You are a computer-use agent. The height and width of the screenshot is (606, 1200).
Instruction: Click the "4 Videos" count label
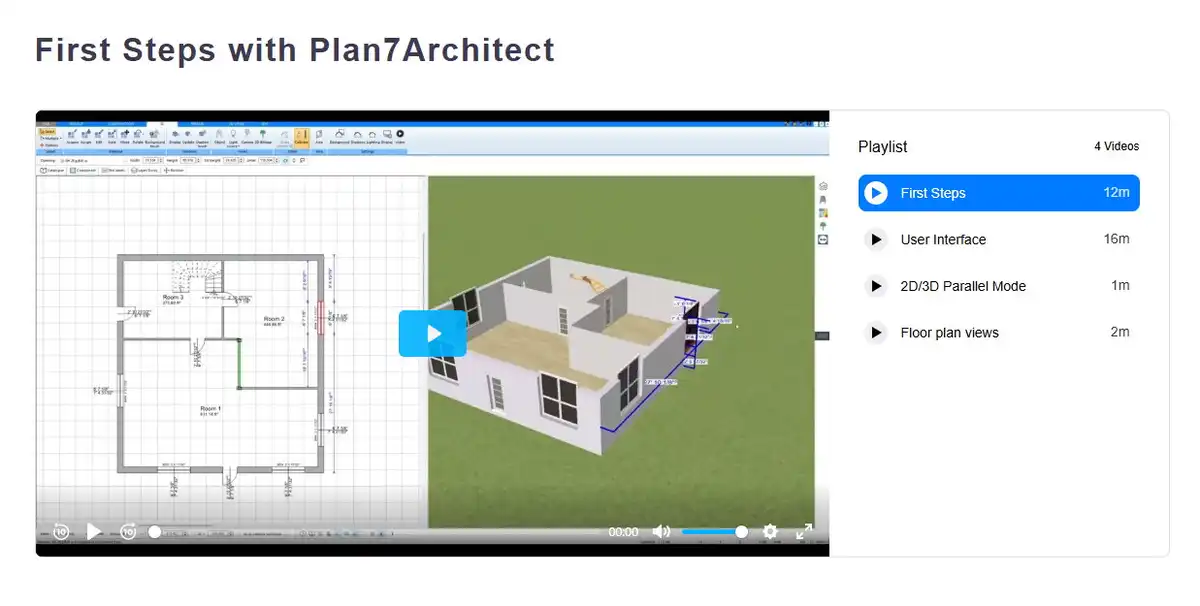pos(1116,147)
